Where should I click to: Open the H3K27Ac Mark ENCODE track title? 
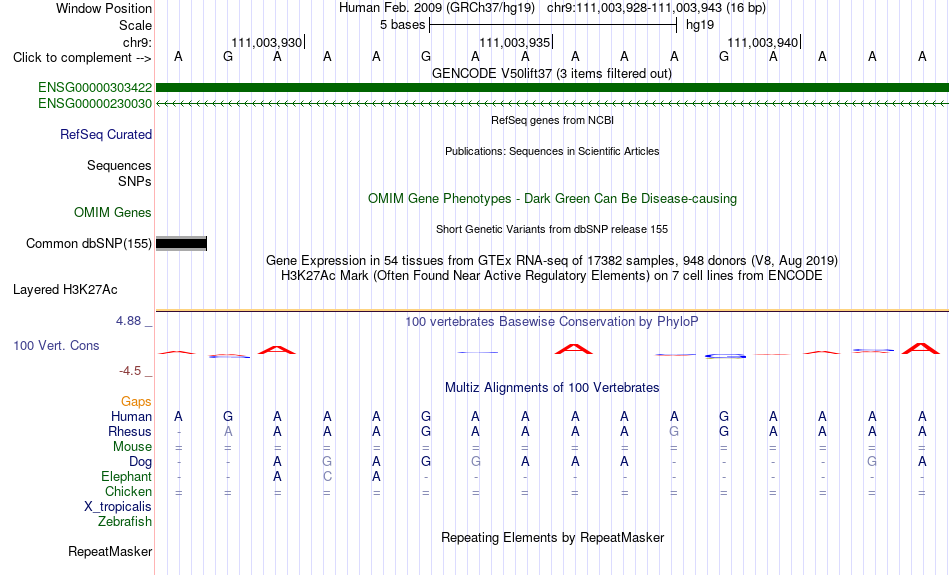tap(552, 276)
